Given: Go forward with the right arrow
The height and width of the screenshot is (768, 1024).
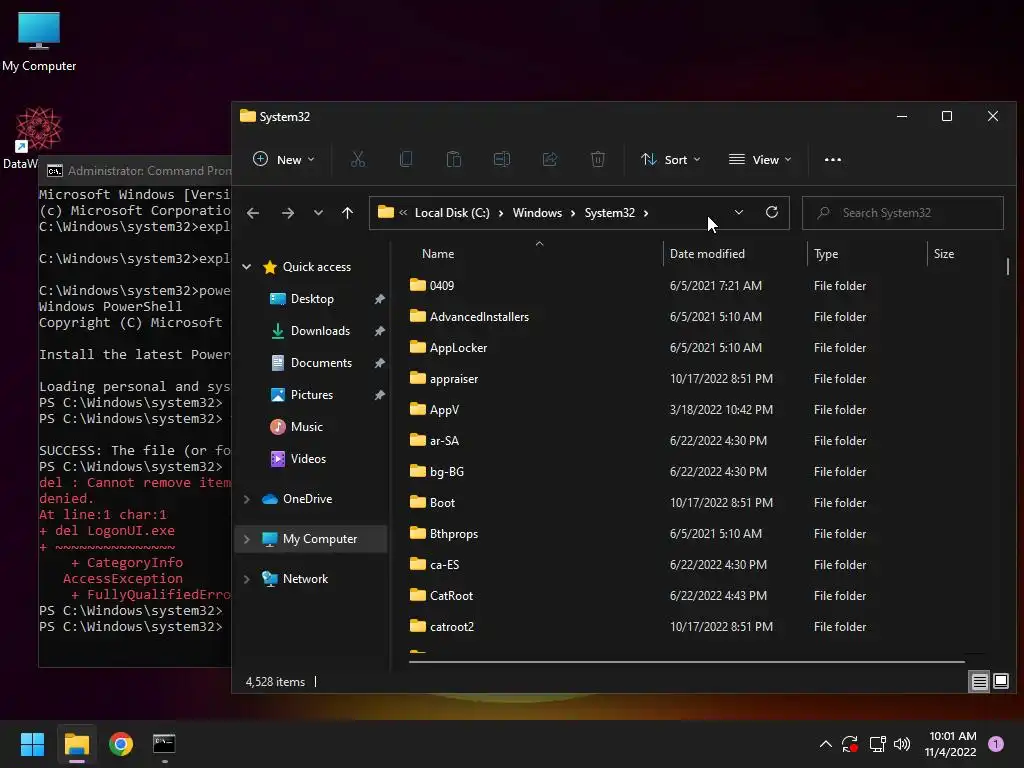Looking at the screenshot, I should 287,213.
